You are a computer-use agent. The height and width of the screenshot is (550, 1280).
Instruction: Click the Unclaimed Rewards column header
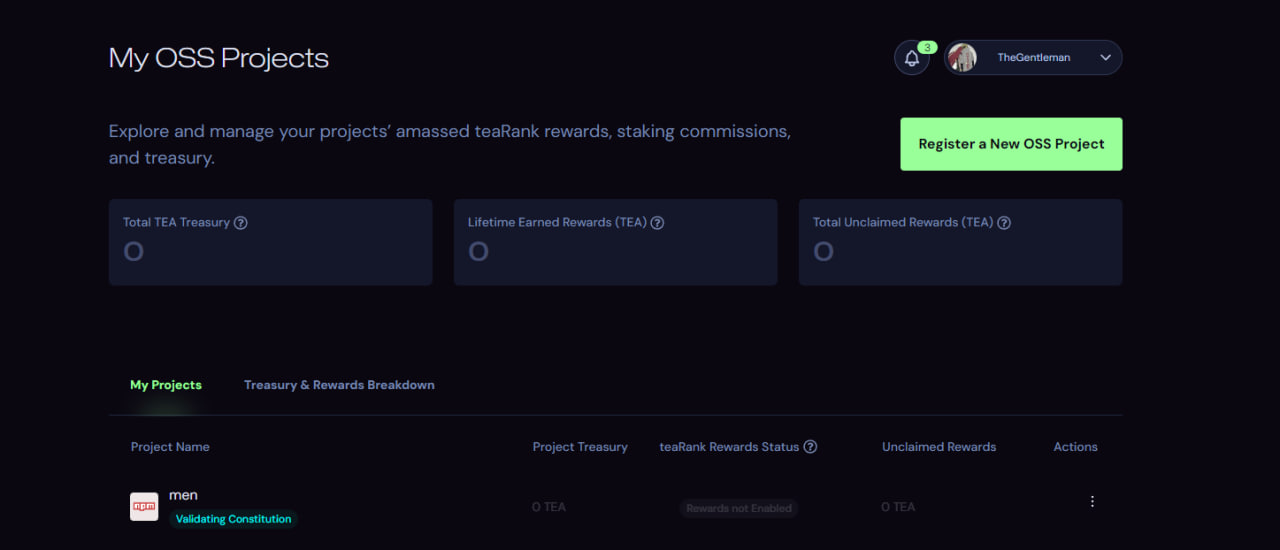(939, 447)
